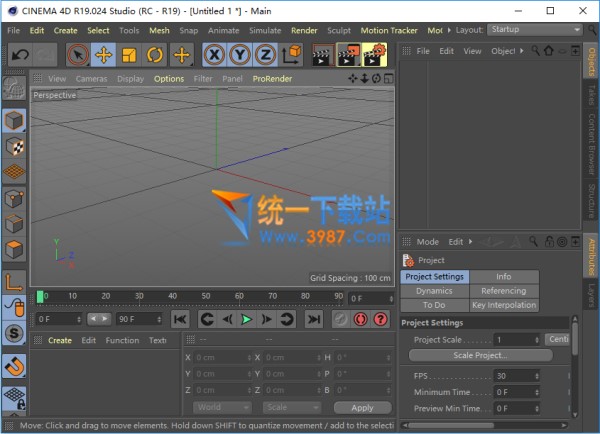Select Edges mode icon

[x=14, y=224]
